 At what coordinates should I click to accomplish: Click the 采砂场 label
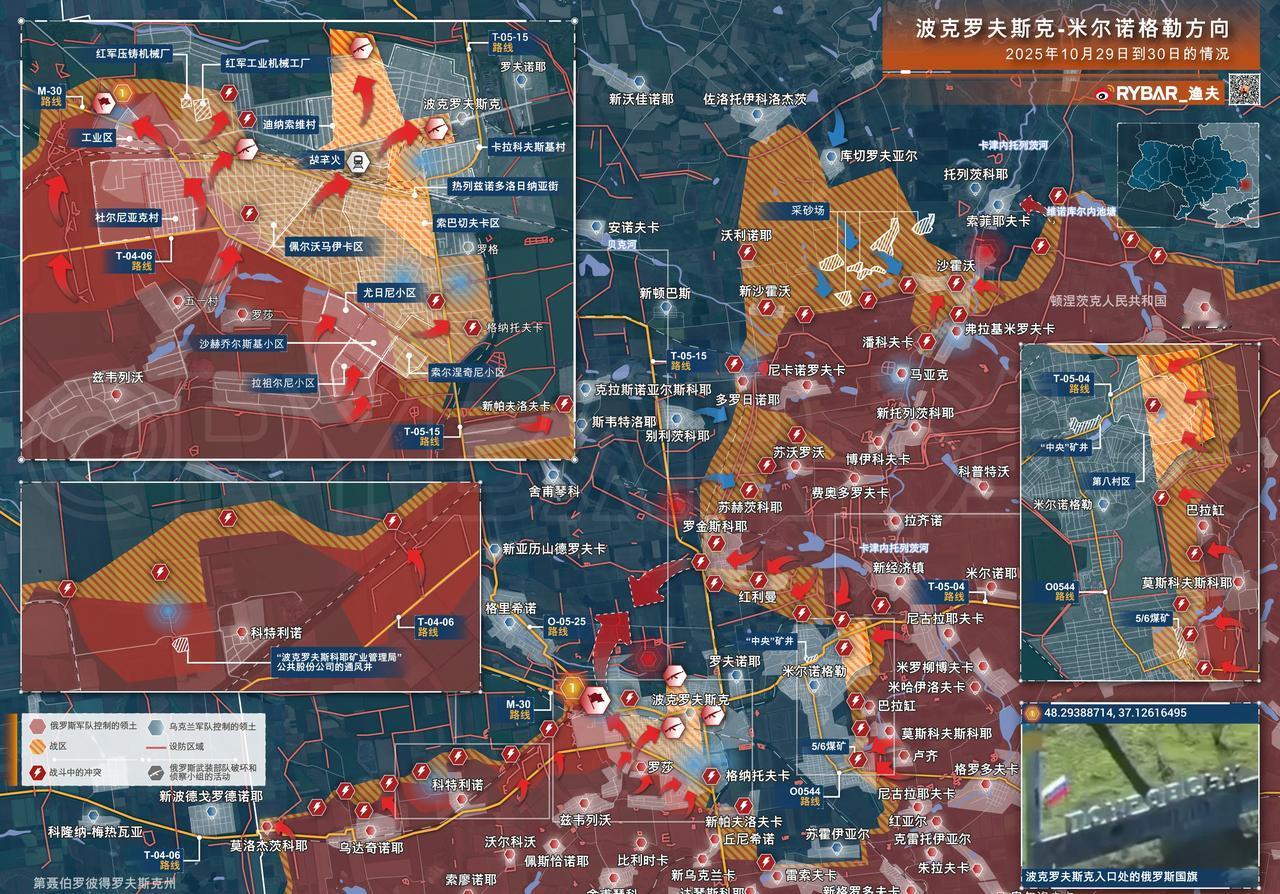click(x=808, y=210)
